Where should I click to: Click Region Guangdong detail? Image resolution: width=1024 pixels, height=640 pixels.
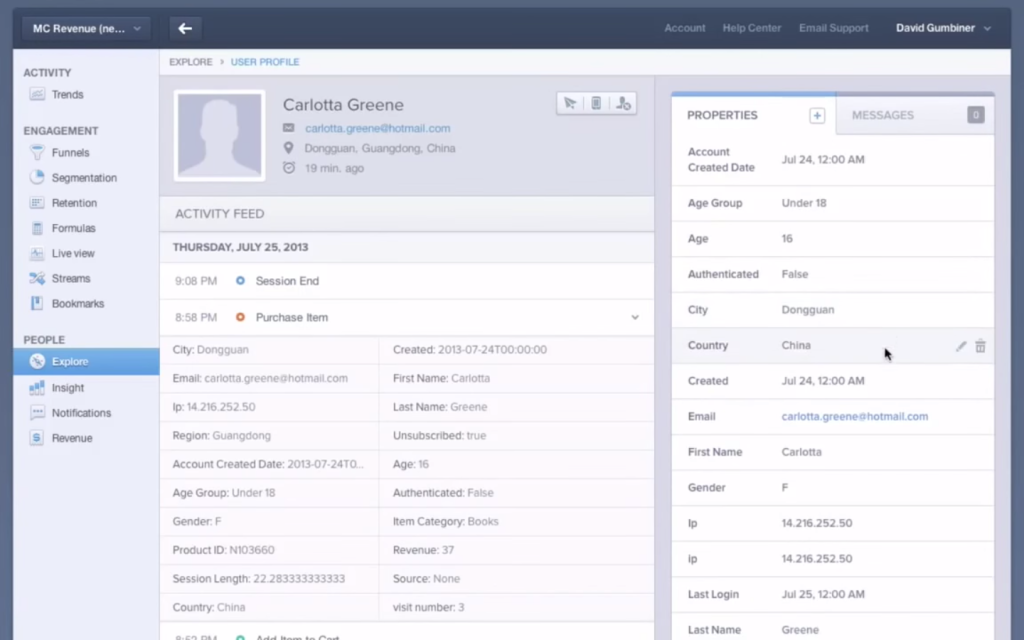tap(221, 436)
